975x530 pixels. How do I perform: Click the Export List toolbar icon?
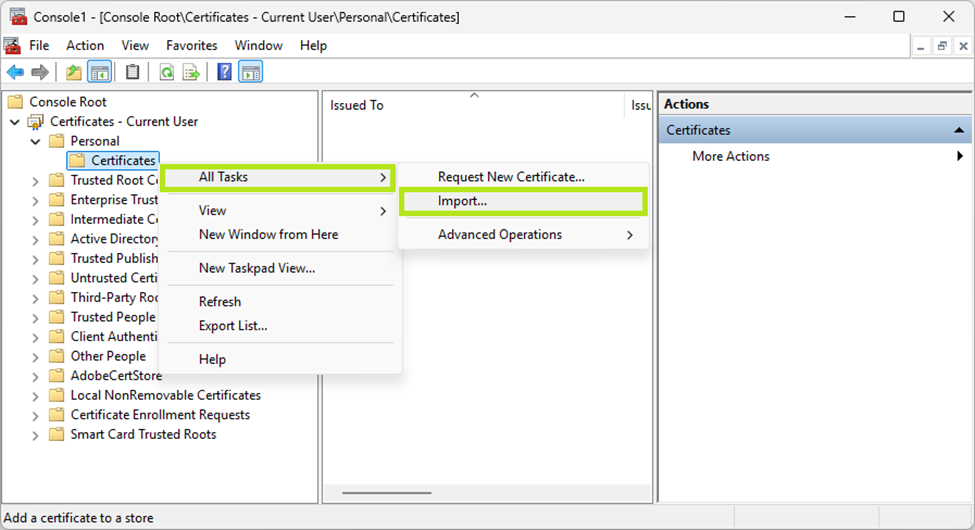[191, 72]
